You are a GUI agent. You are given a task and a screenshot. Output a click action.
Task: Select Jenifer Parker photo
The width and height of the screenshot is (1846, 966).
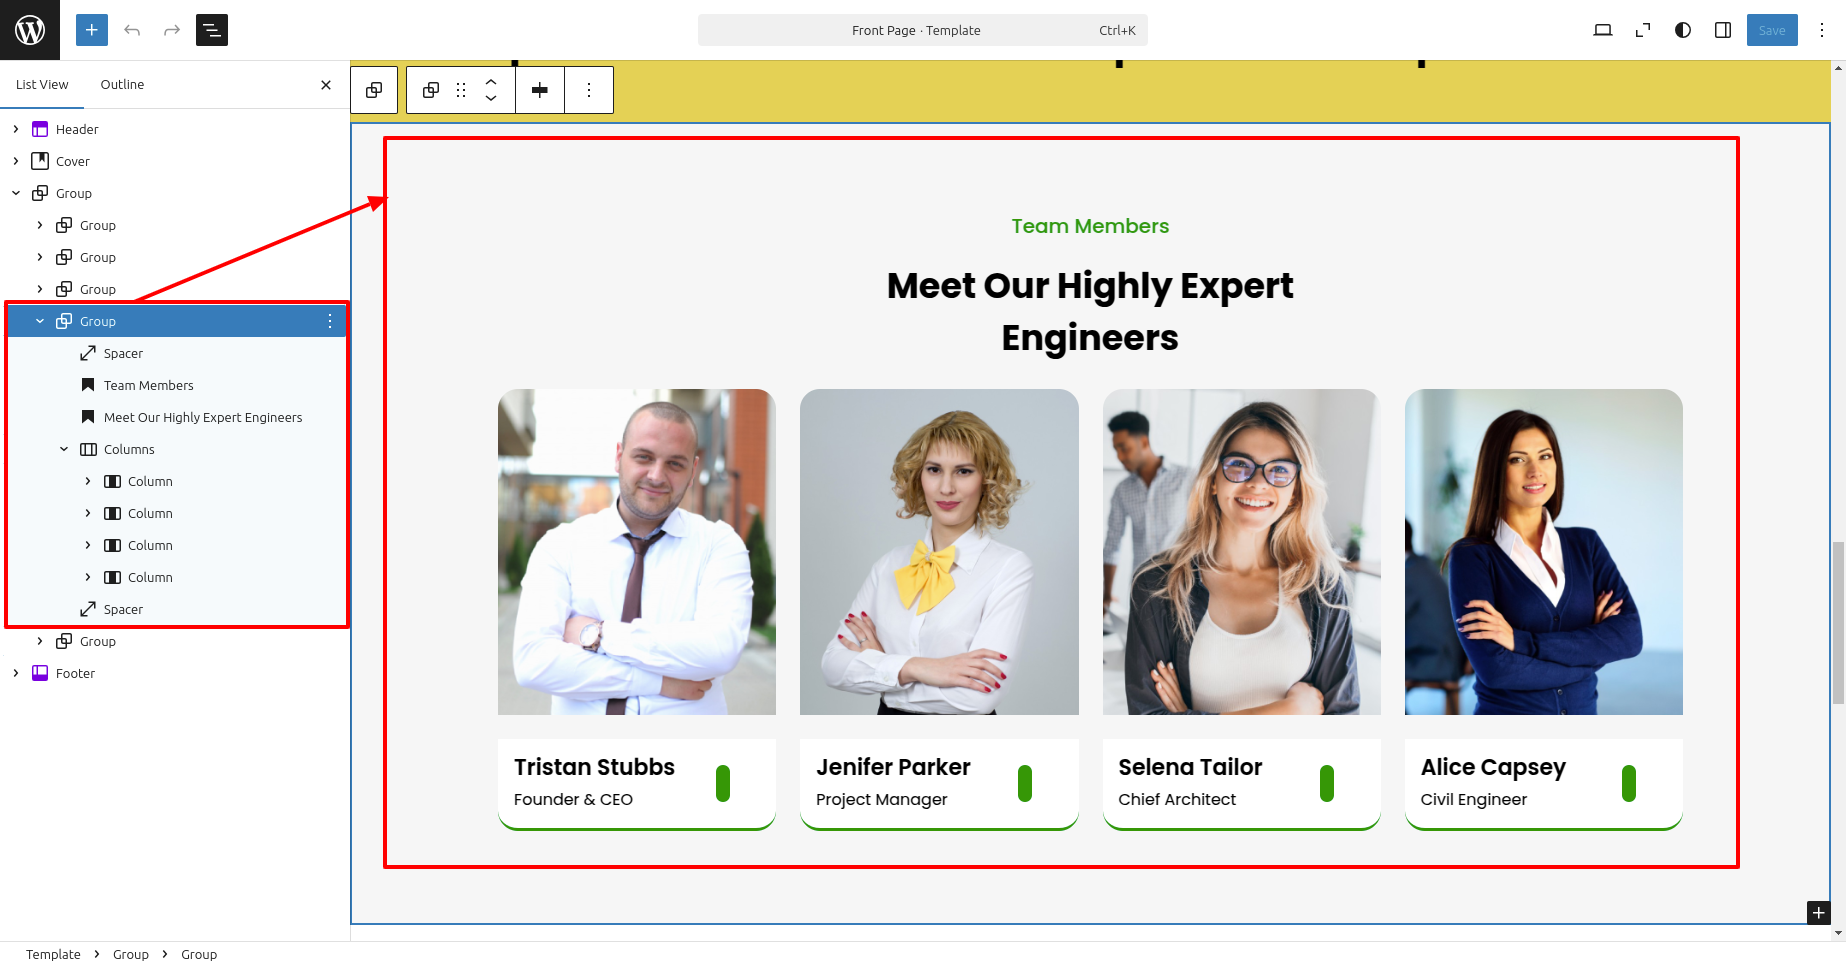pyautogui.click(x=939, y=552)
